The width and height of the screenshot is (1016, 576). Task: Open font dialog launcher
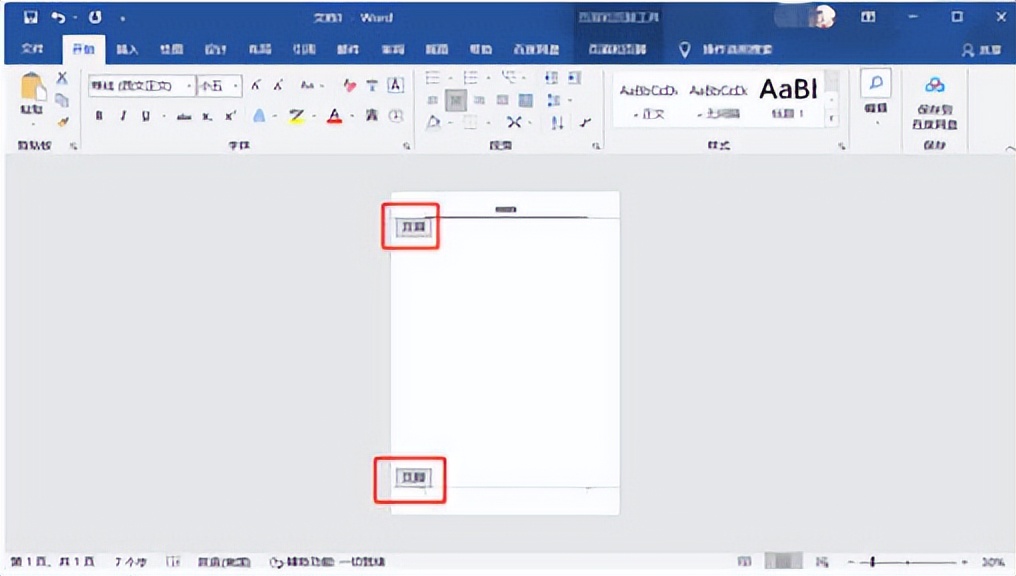coord(406,146)
